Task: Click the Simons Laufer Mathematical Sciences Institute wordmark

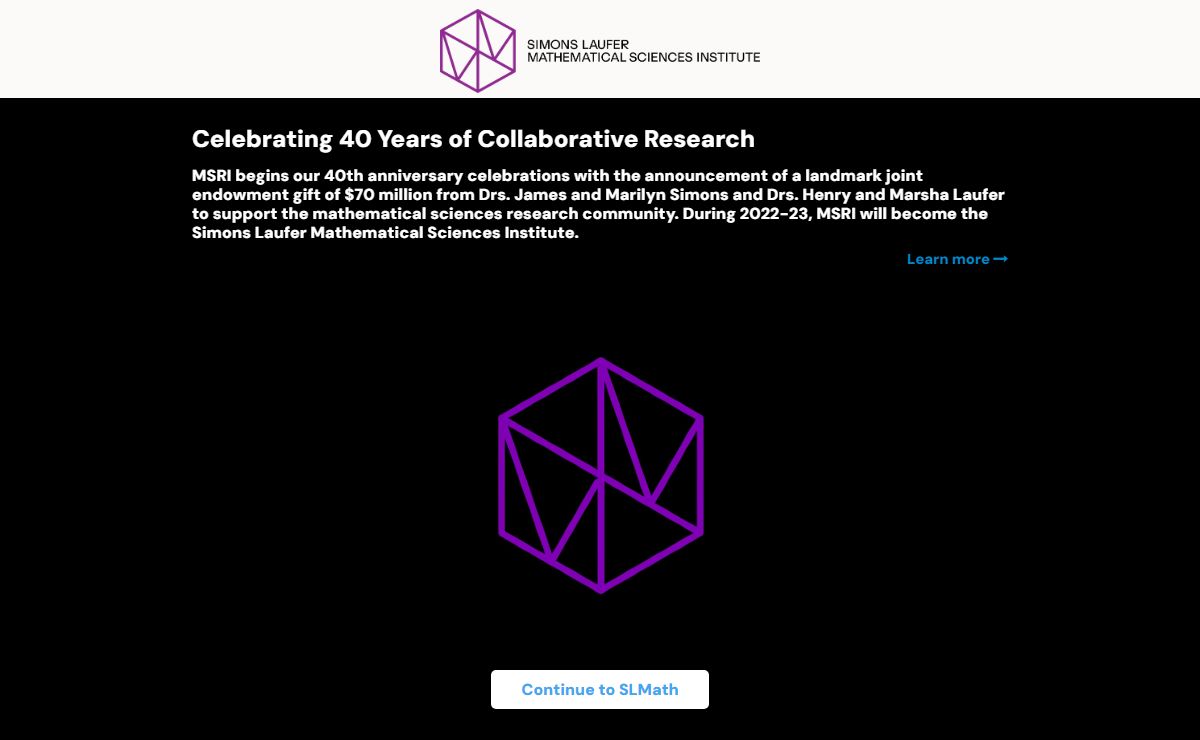Action: pos(643,50)
